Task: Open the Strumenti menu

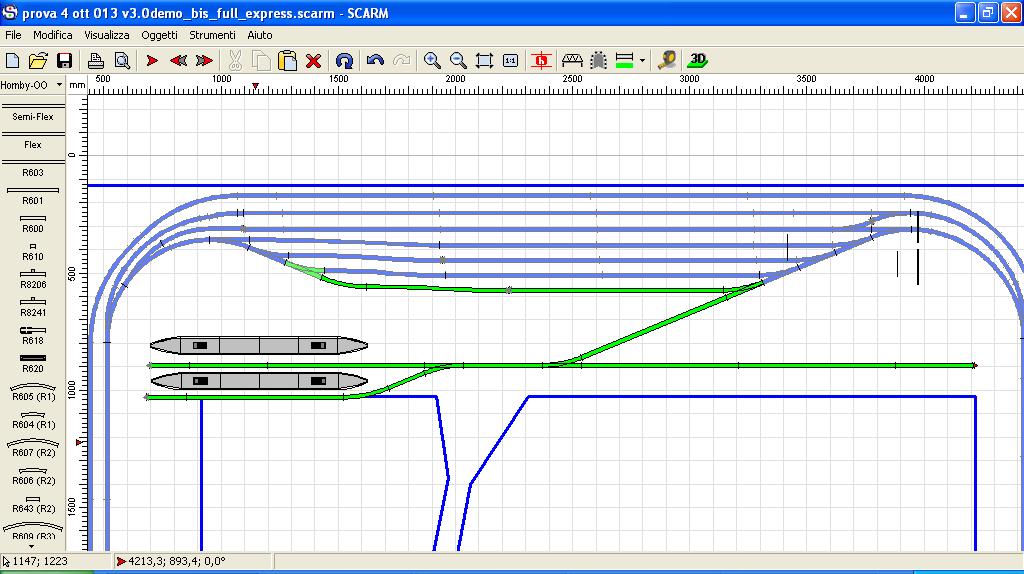Action: [212, 35]
